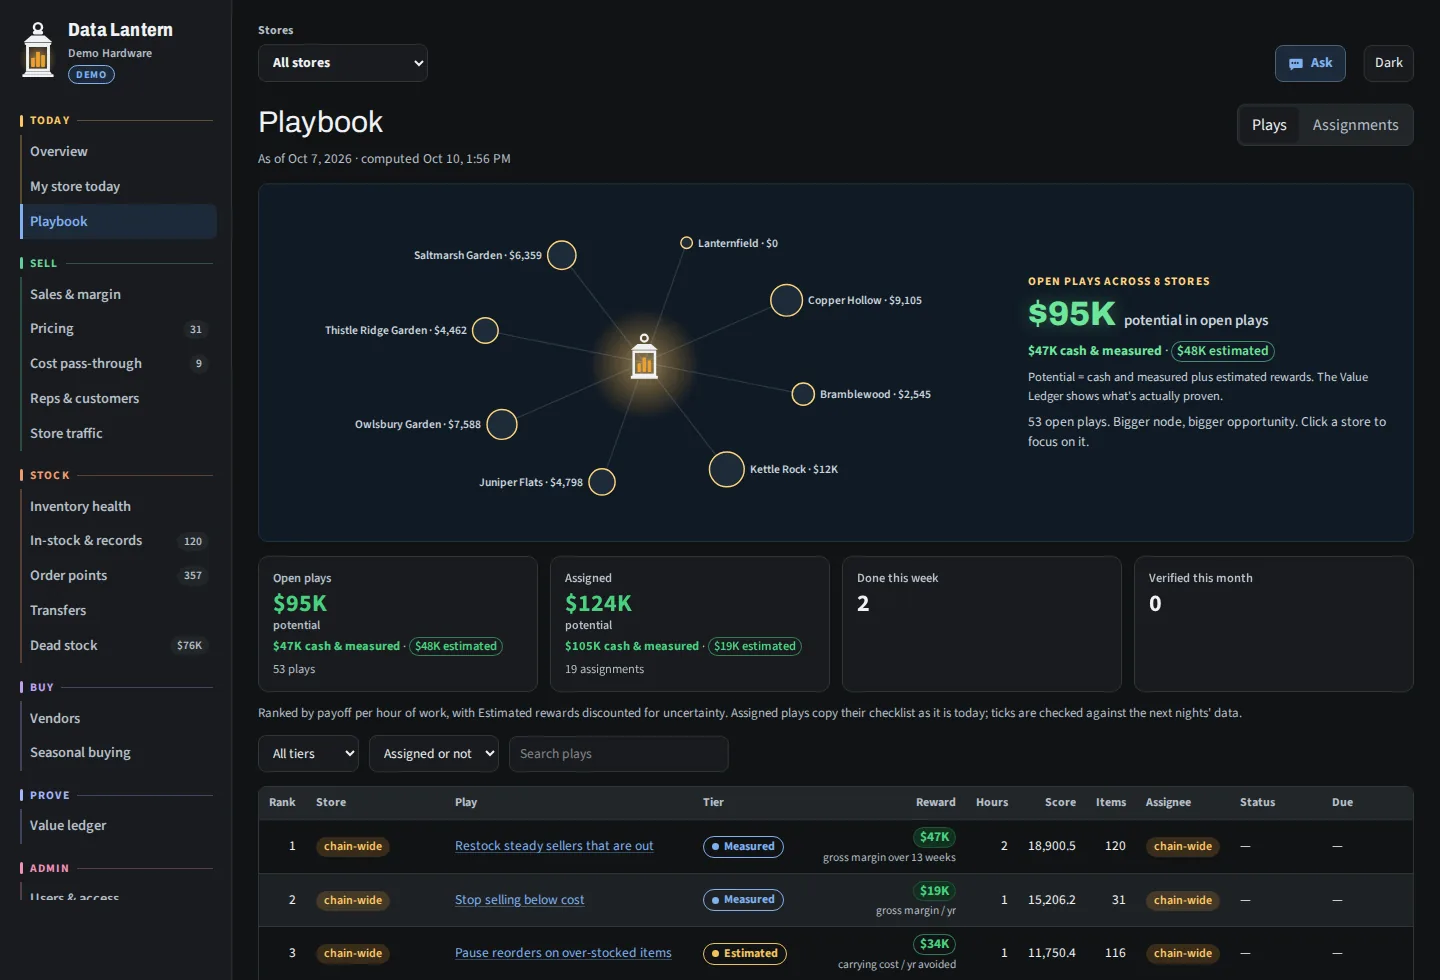Go to Overview in sidebar
1440x980 pixels.
coord(119,152)
